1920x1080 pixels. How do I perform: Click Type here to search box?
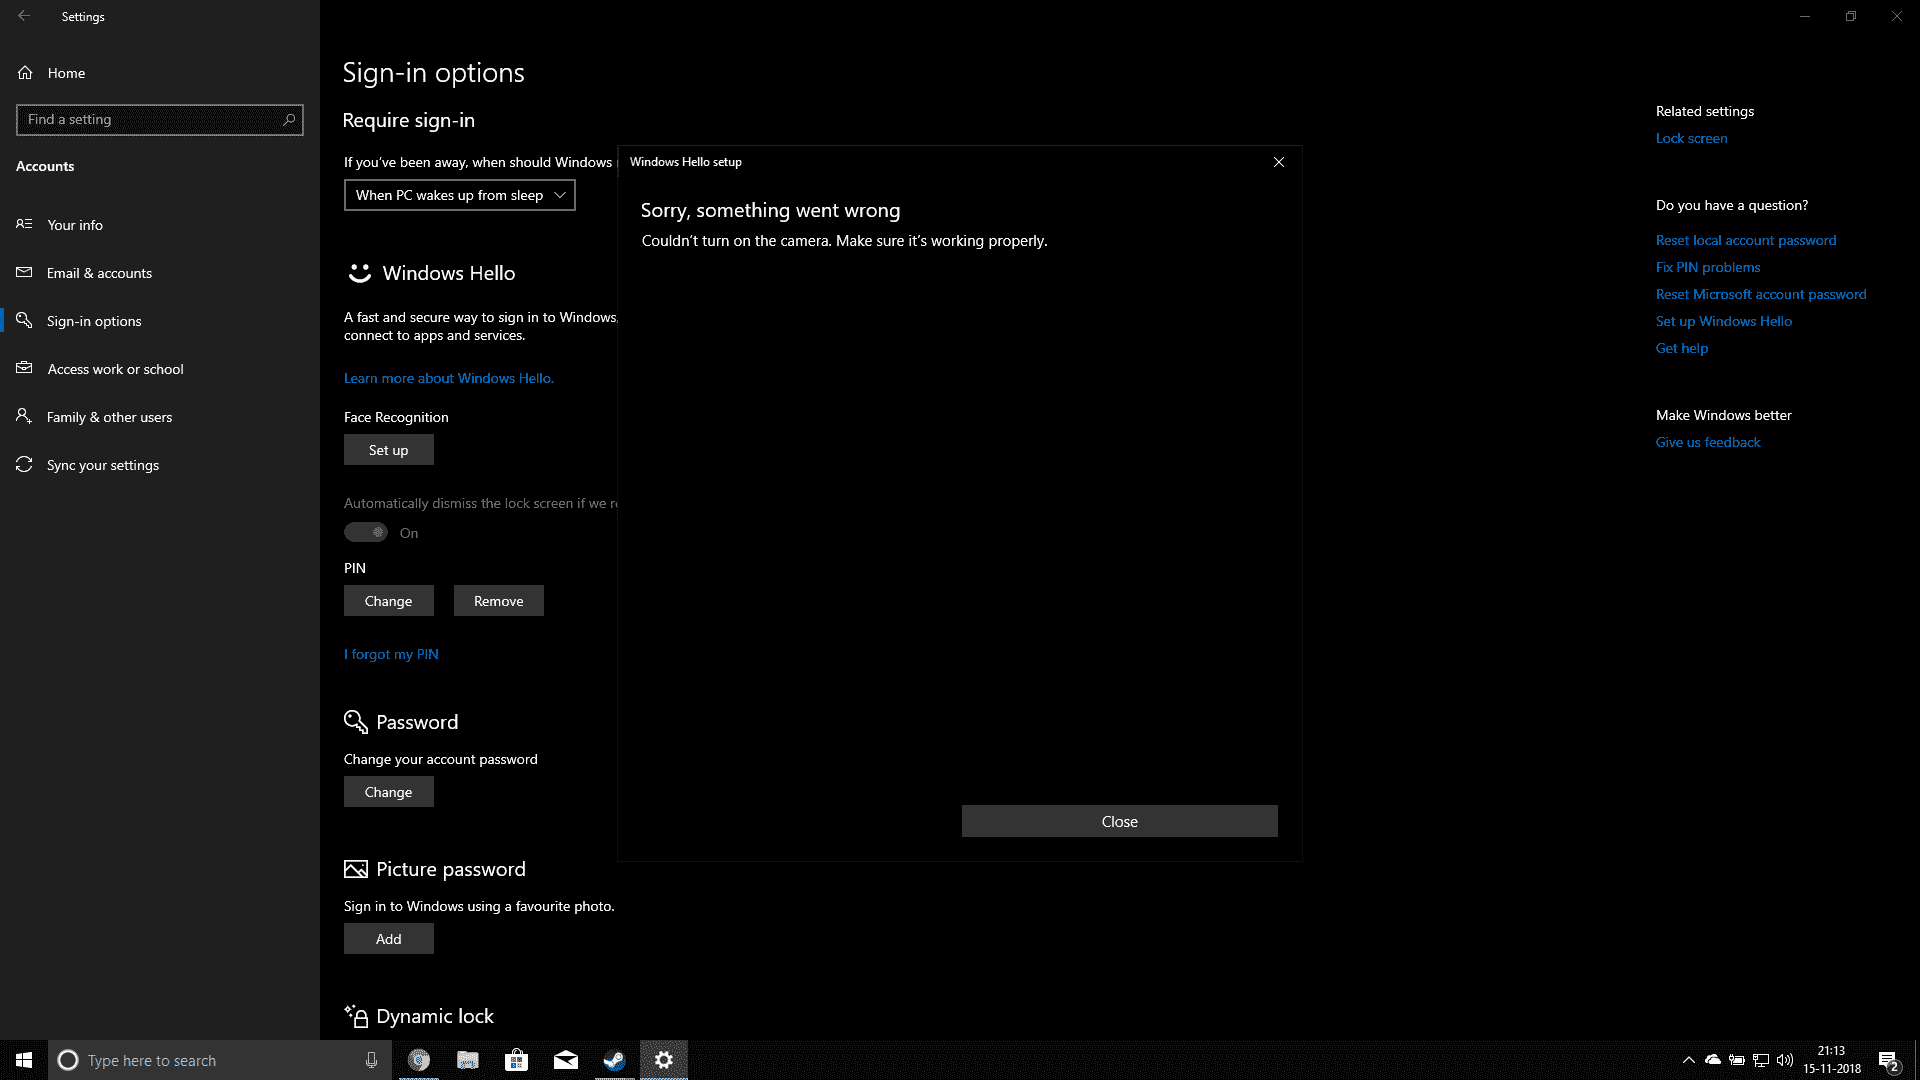pyautogui.click(x=220, y=1060)
